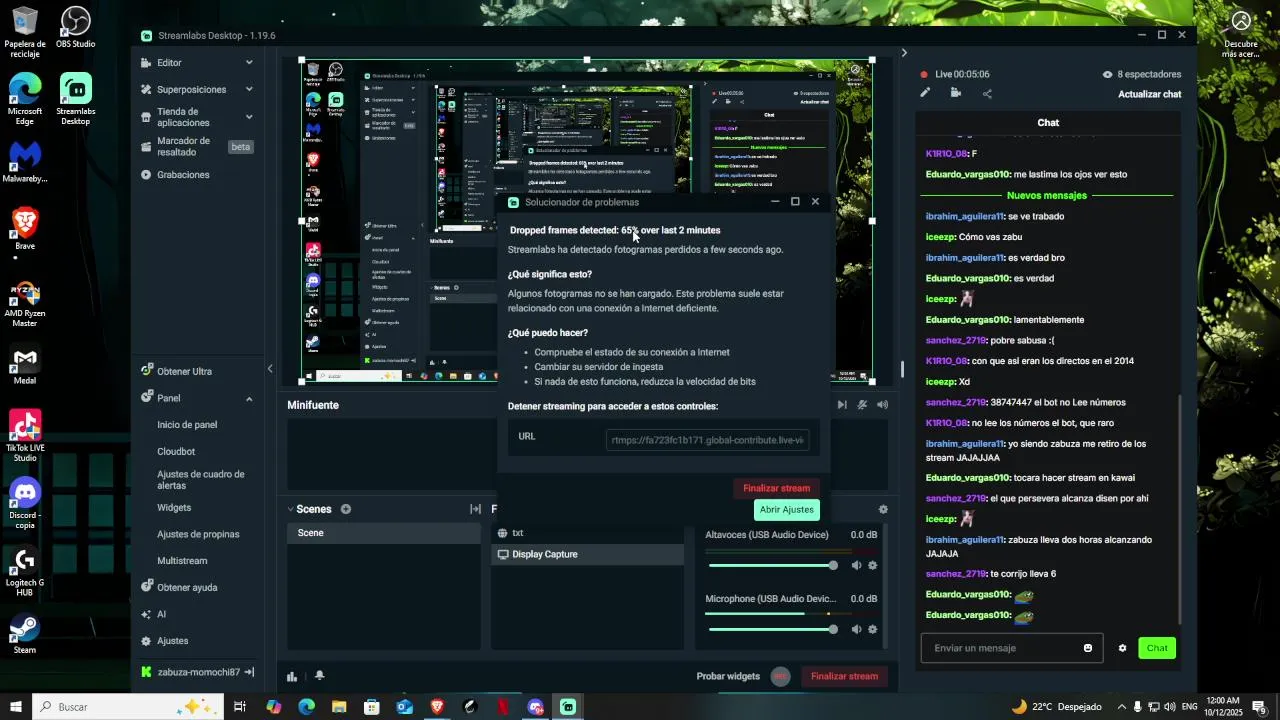Select the txt source
1280x720 pixels.
click(x=588, y=533)
